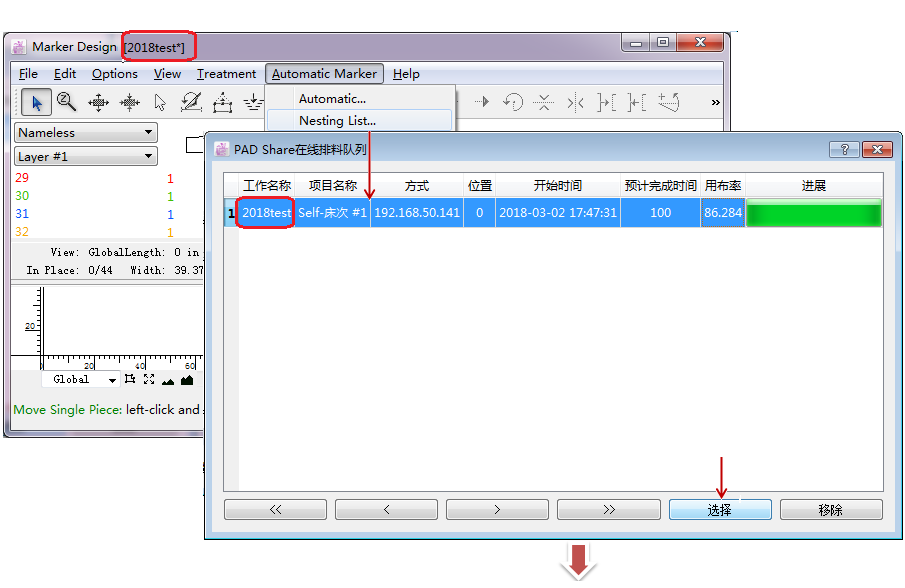Image resolution: width=905 pixels, height=588 pixels.
Task: Select the zoom magnifier tool
Action: 67,102
